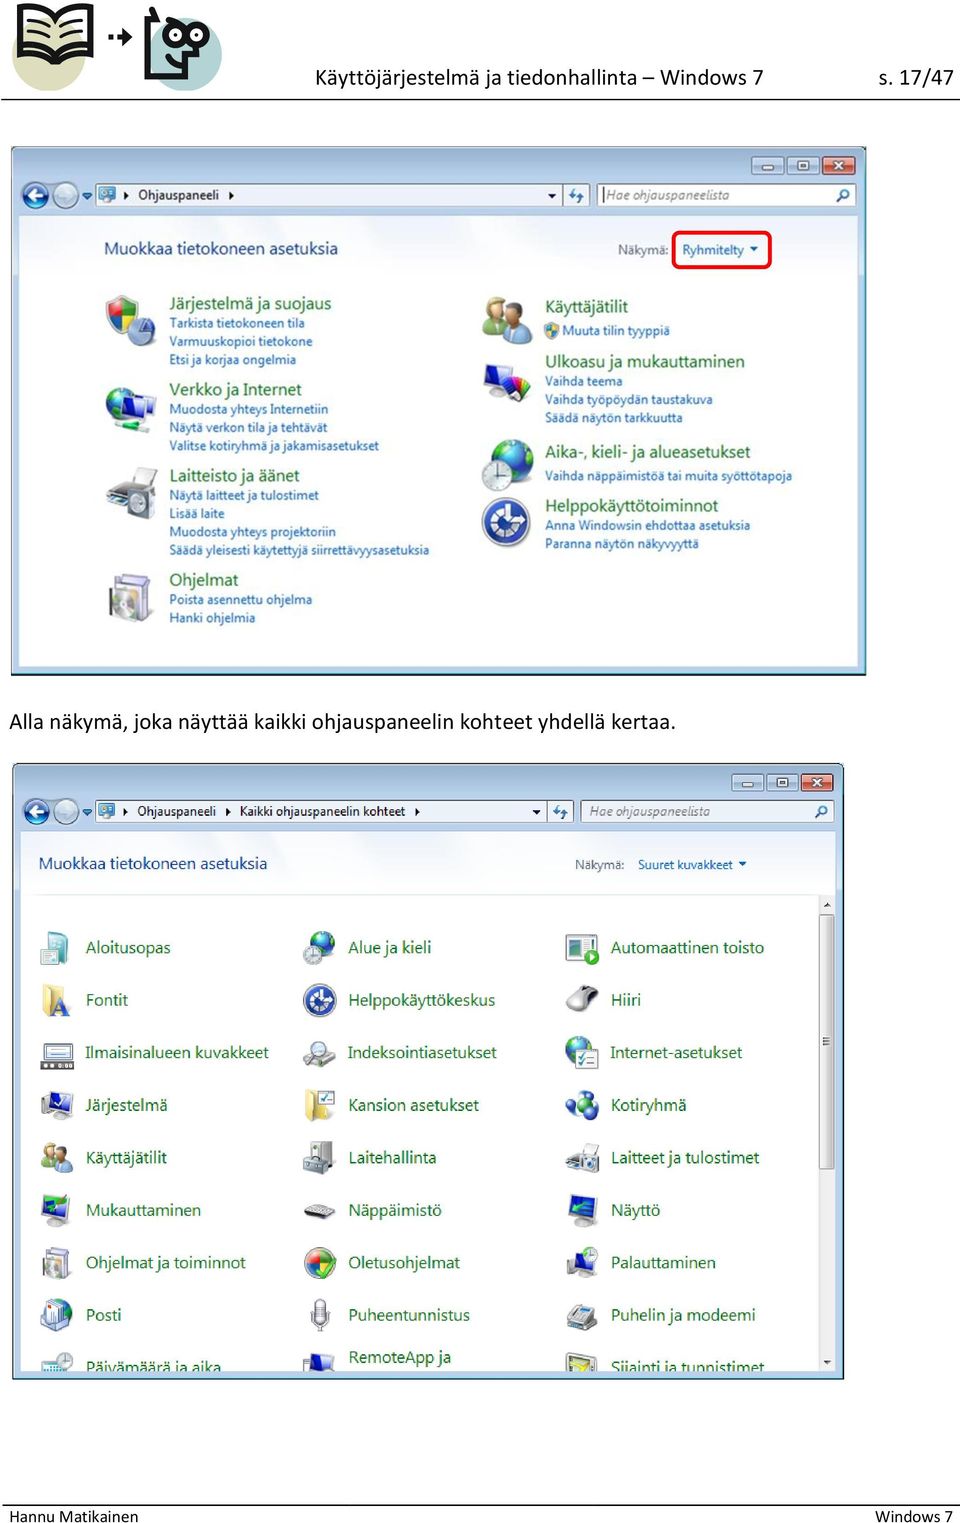Open the Helppokäyttötoiminnot icon
Screen dimensions: 960x1523
click(506, 522)
